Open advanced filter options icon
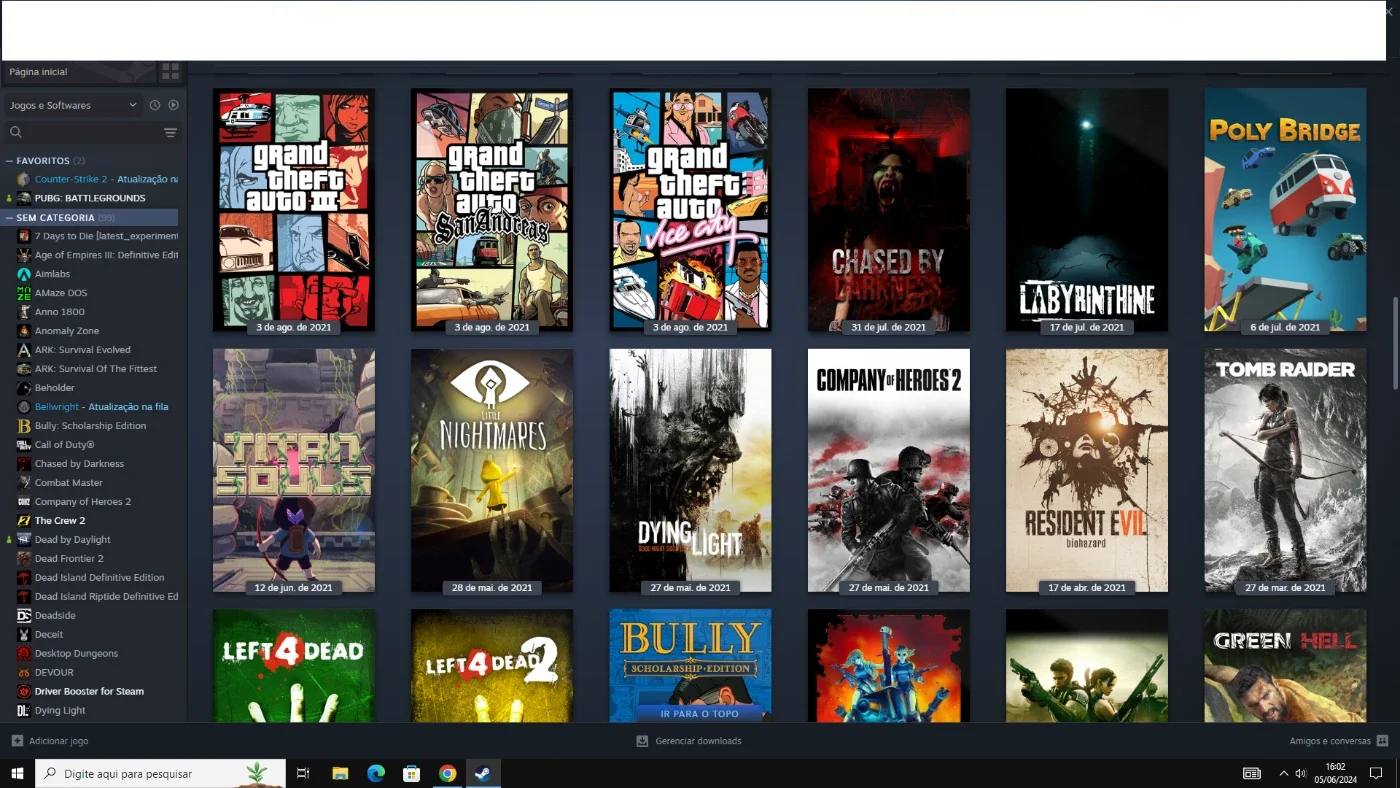Image resolution: width=1400 pixels, height=788 pixels. coord(171,132)
